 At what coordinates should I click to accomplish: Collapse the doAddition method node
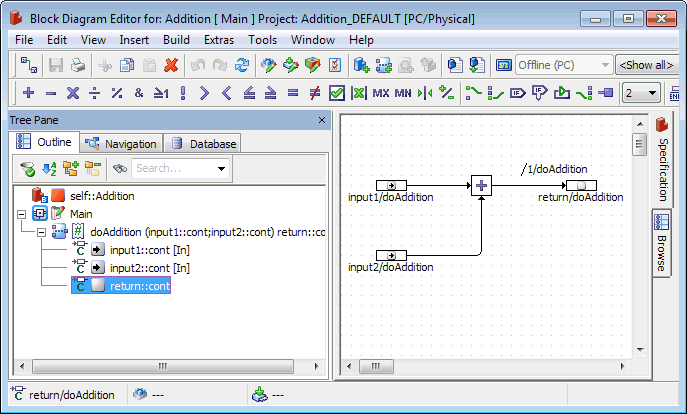click(x=41, y=232)
